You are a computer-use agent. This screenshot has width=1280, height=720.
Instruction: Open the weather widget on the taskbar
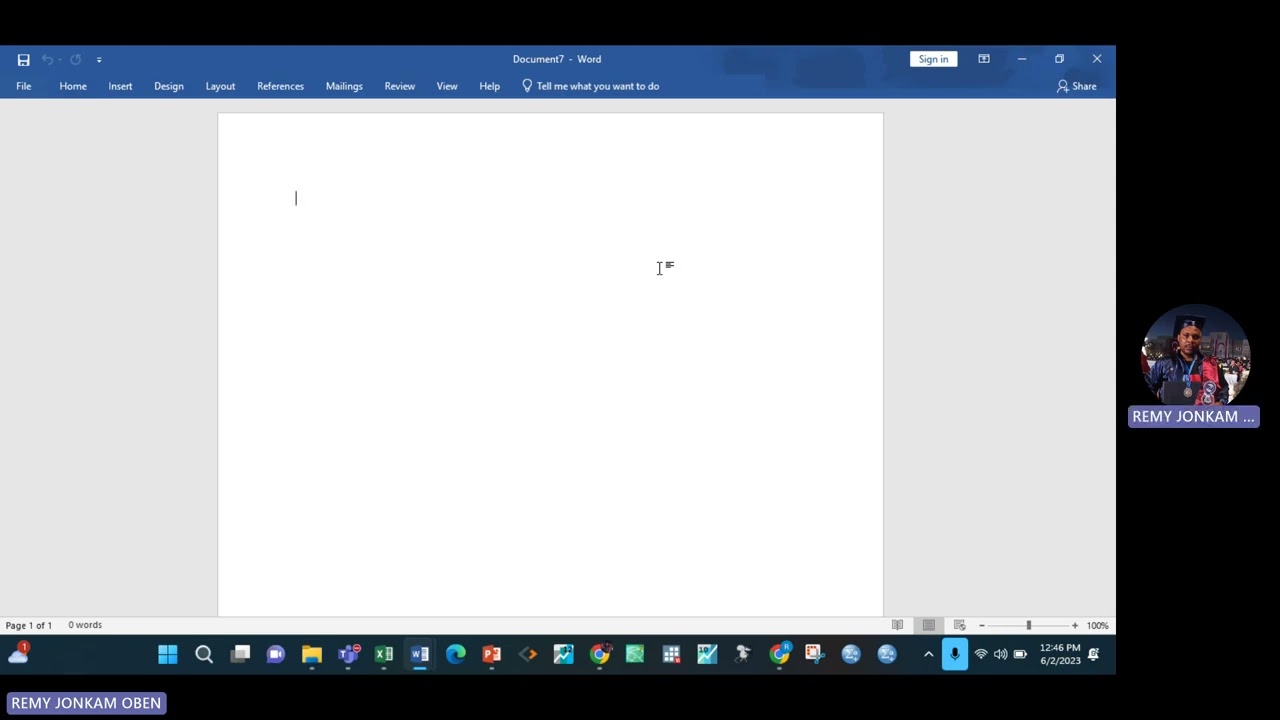(x=18, y=653)
